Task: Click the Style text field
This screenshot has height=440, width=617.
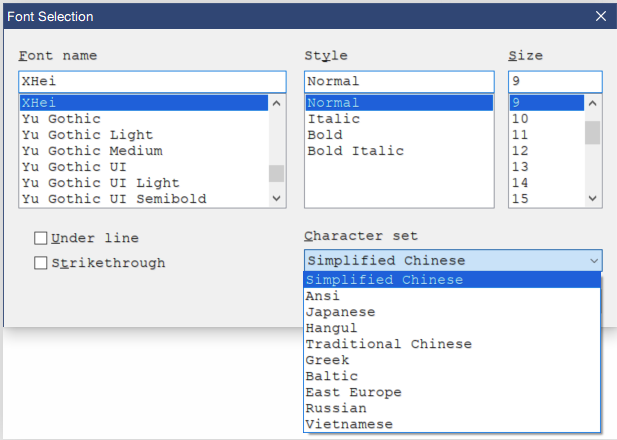Action: (x=399, y=81)
